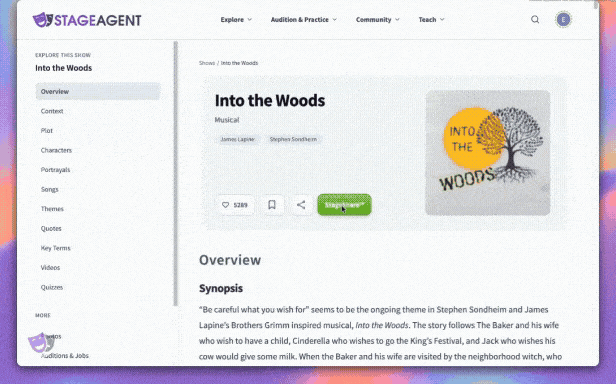616x384 pixels.
Task: Click the Shows breadcrumb link
Action: click(x=207, y=63)
